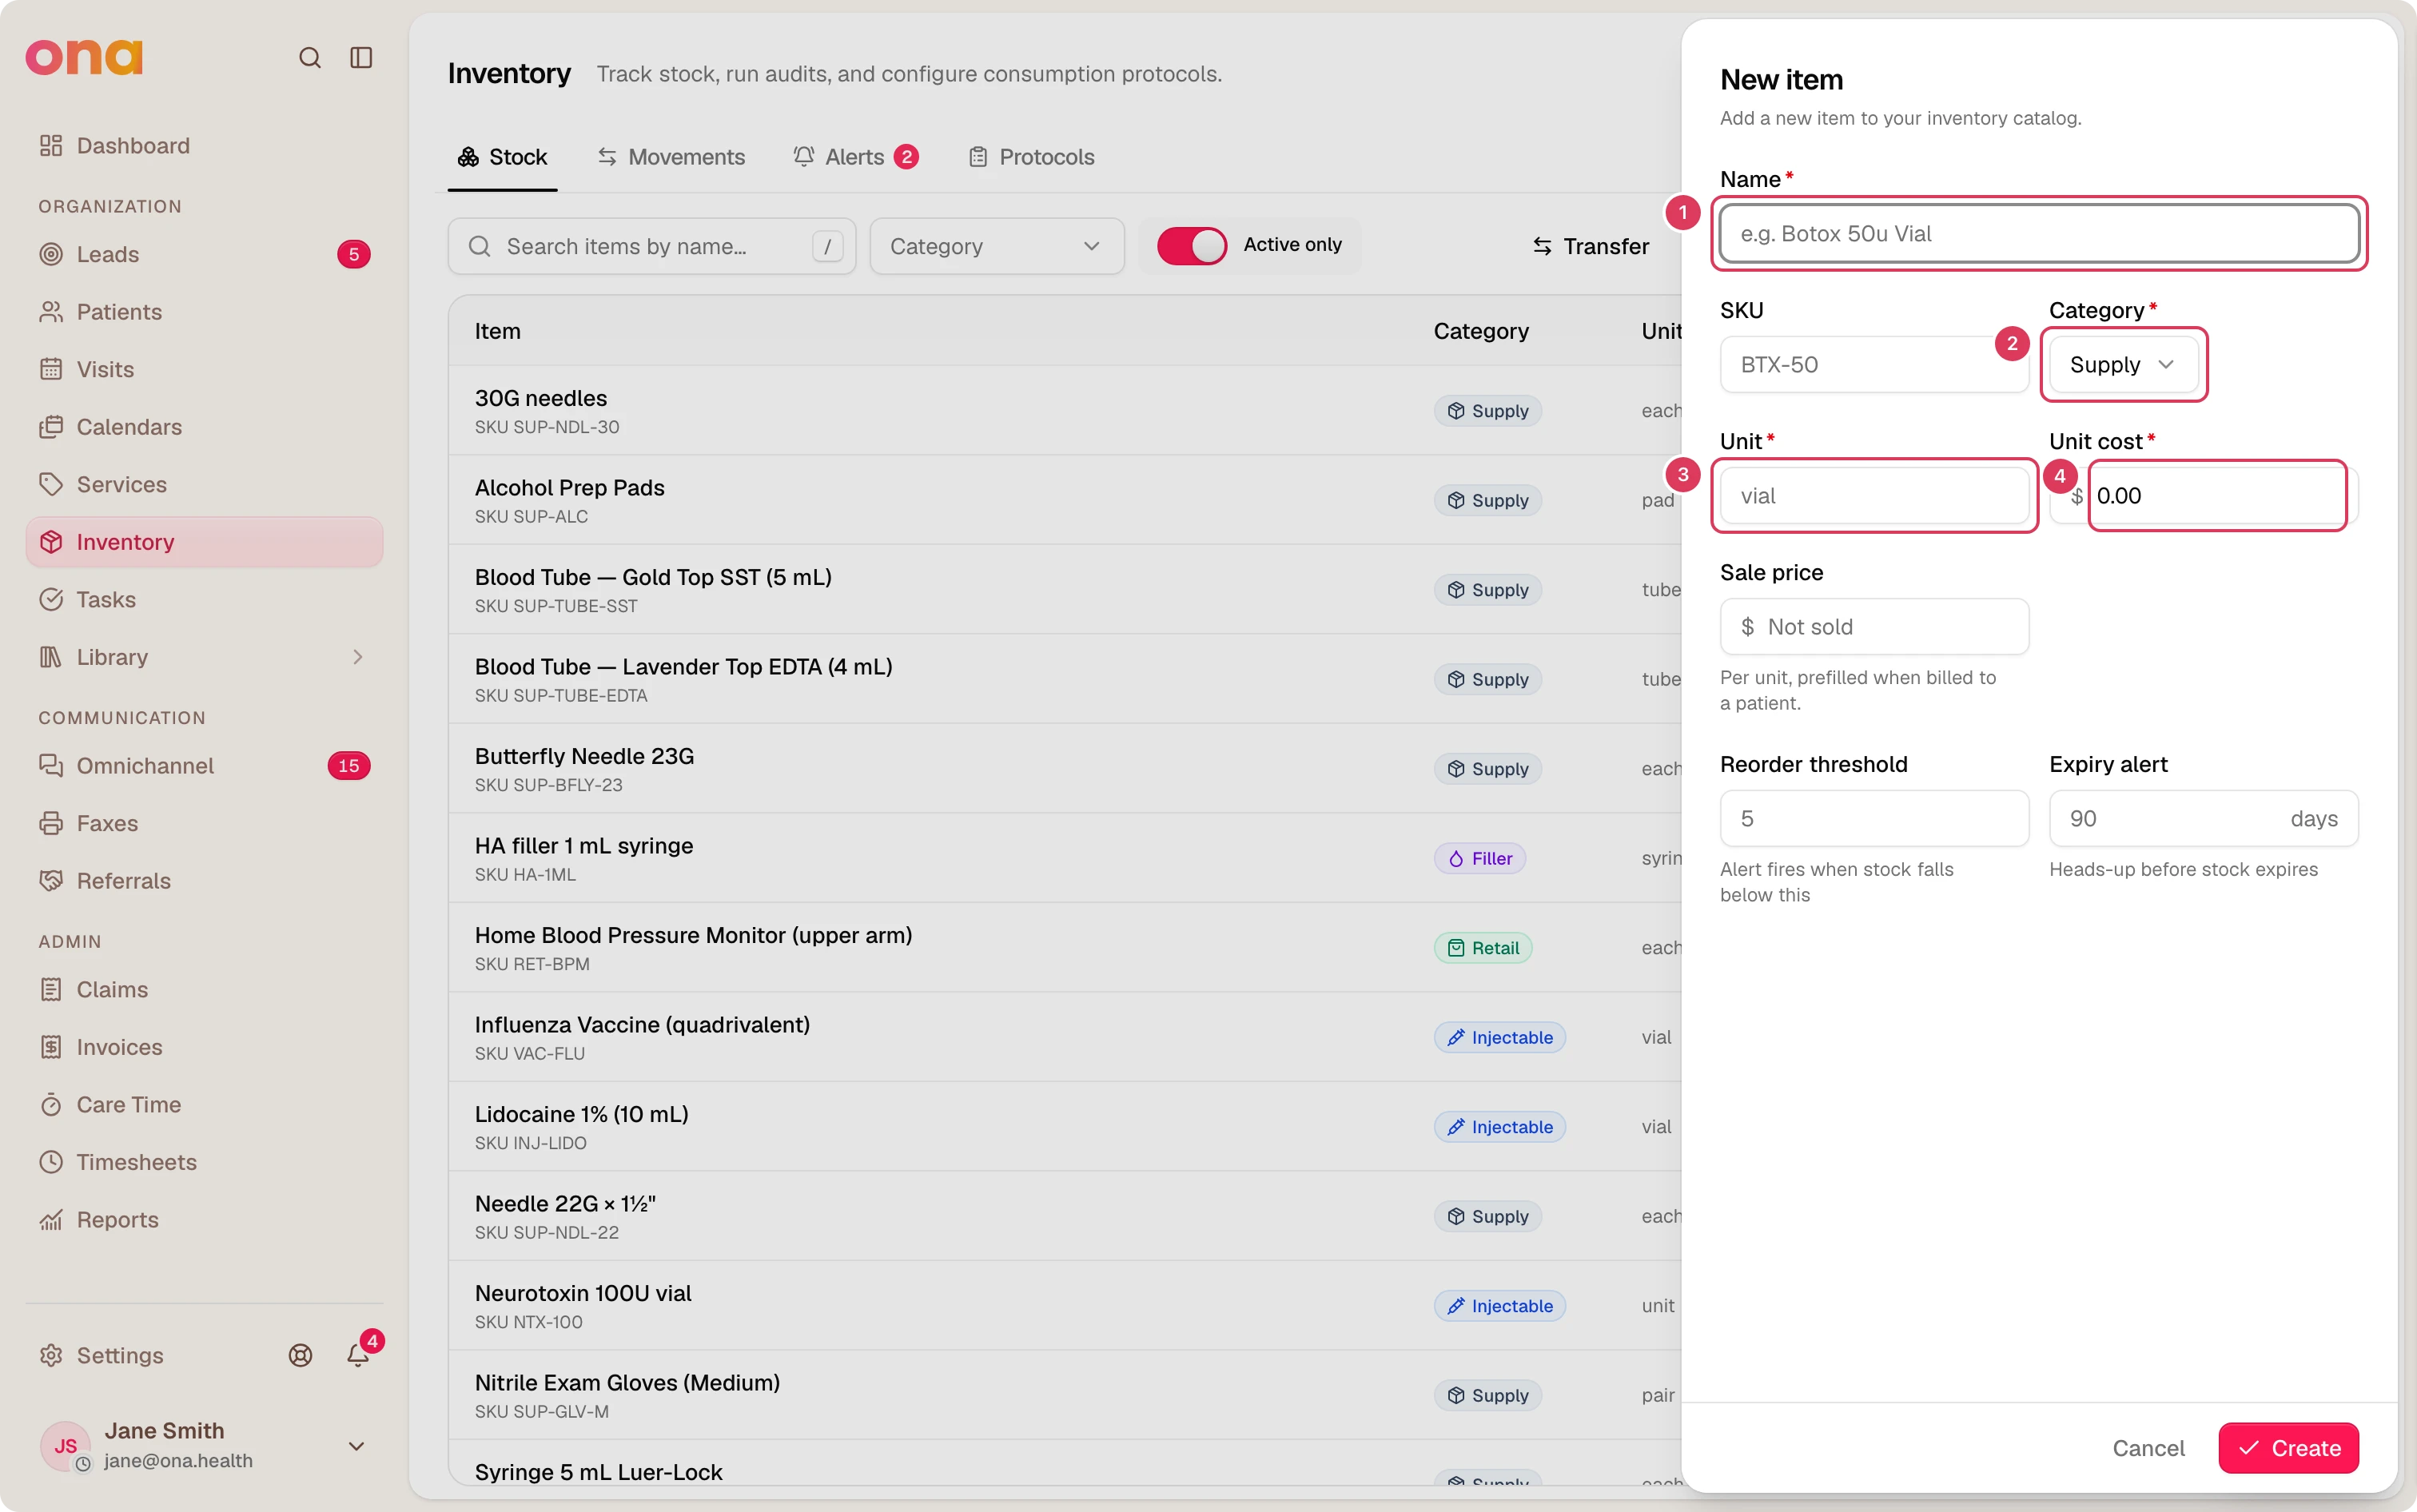
Task: Open Timesheets page
Action: click(x=204, y=1162)
